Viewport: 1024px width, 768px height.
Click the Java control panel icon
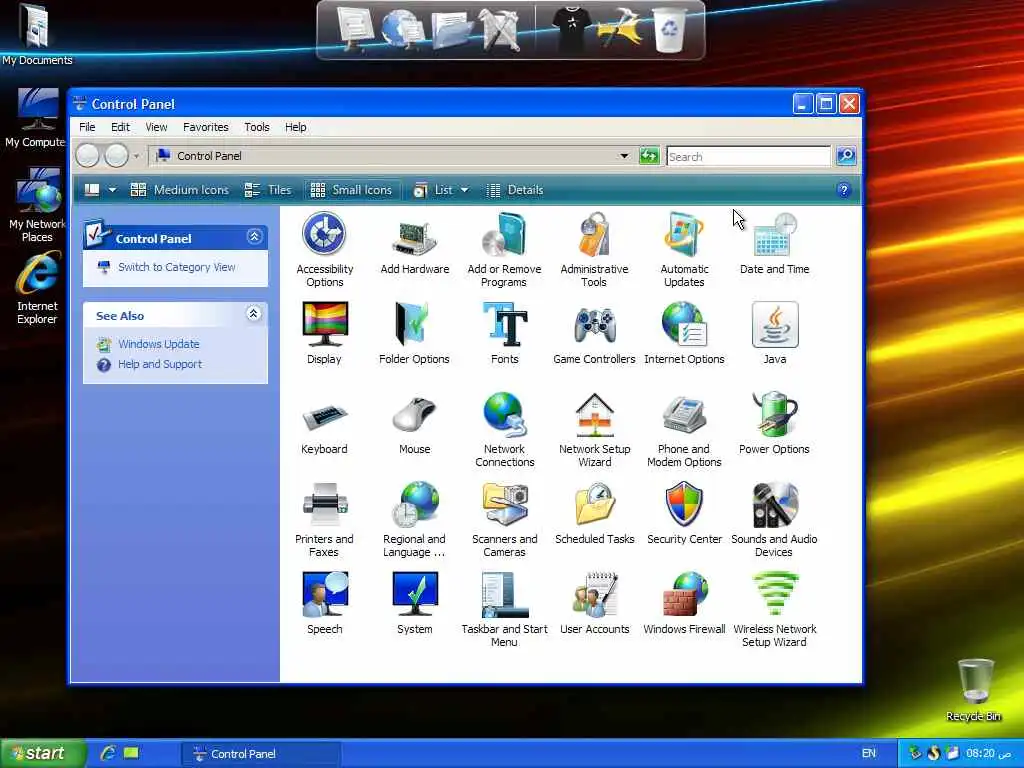(x=775, y=333)
